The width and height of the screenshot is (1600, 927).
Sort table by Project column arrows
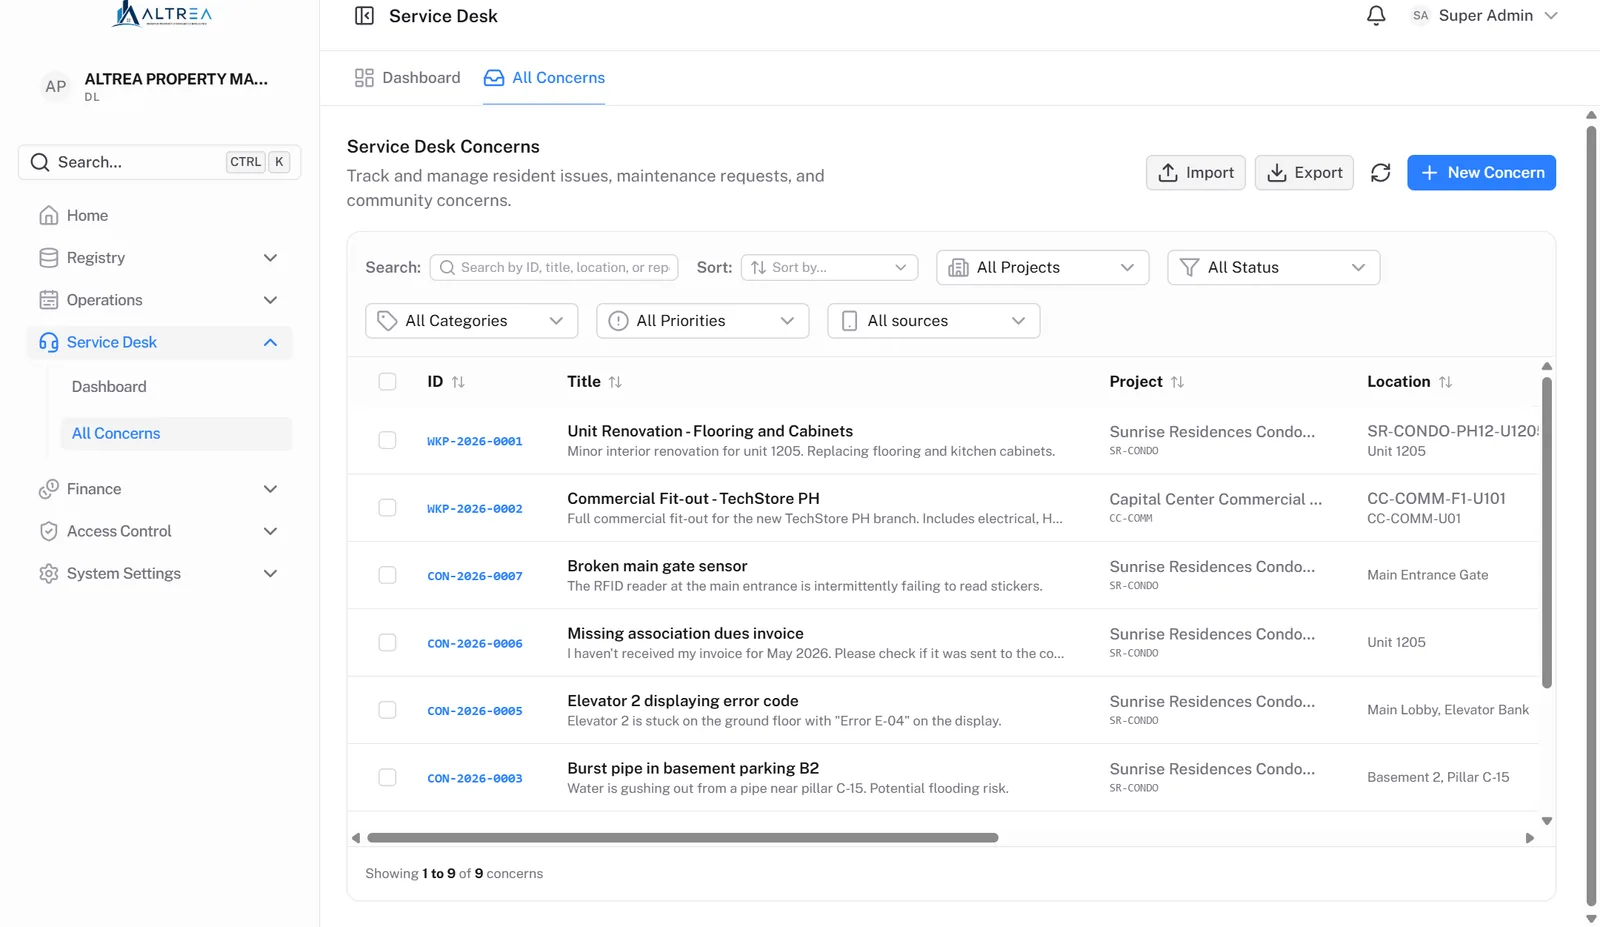pos(1177,382)
